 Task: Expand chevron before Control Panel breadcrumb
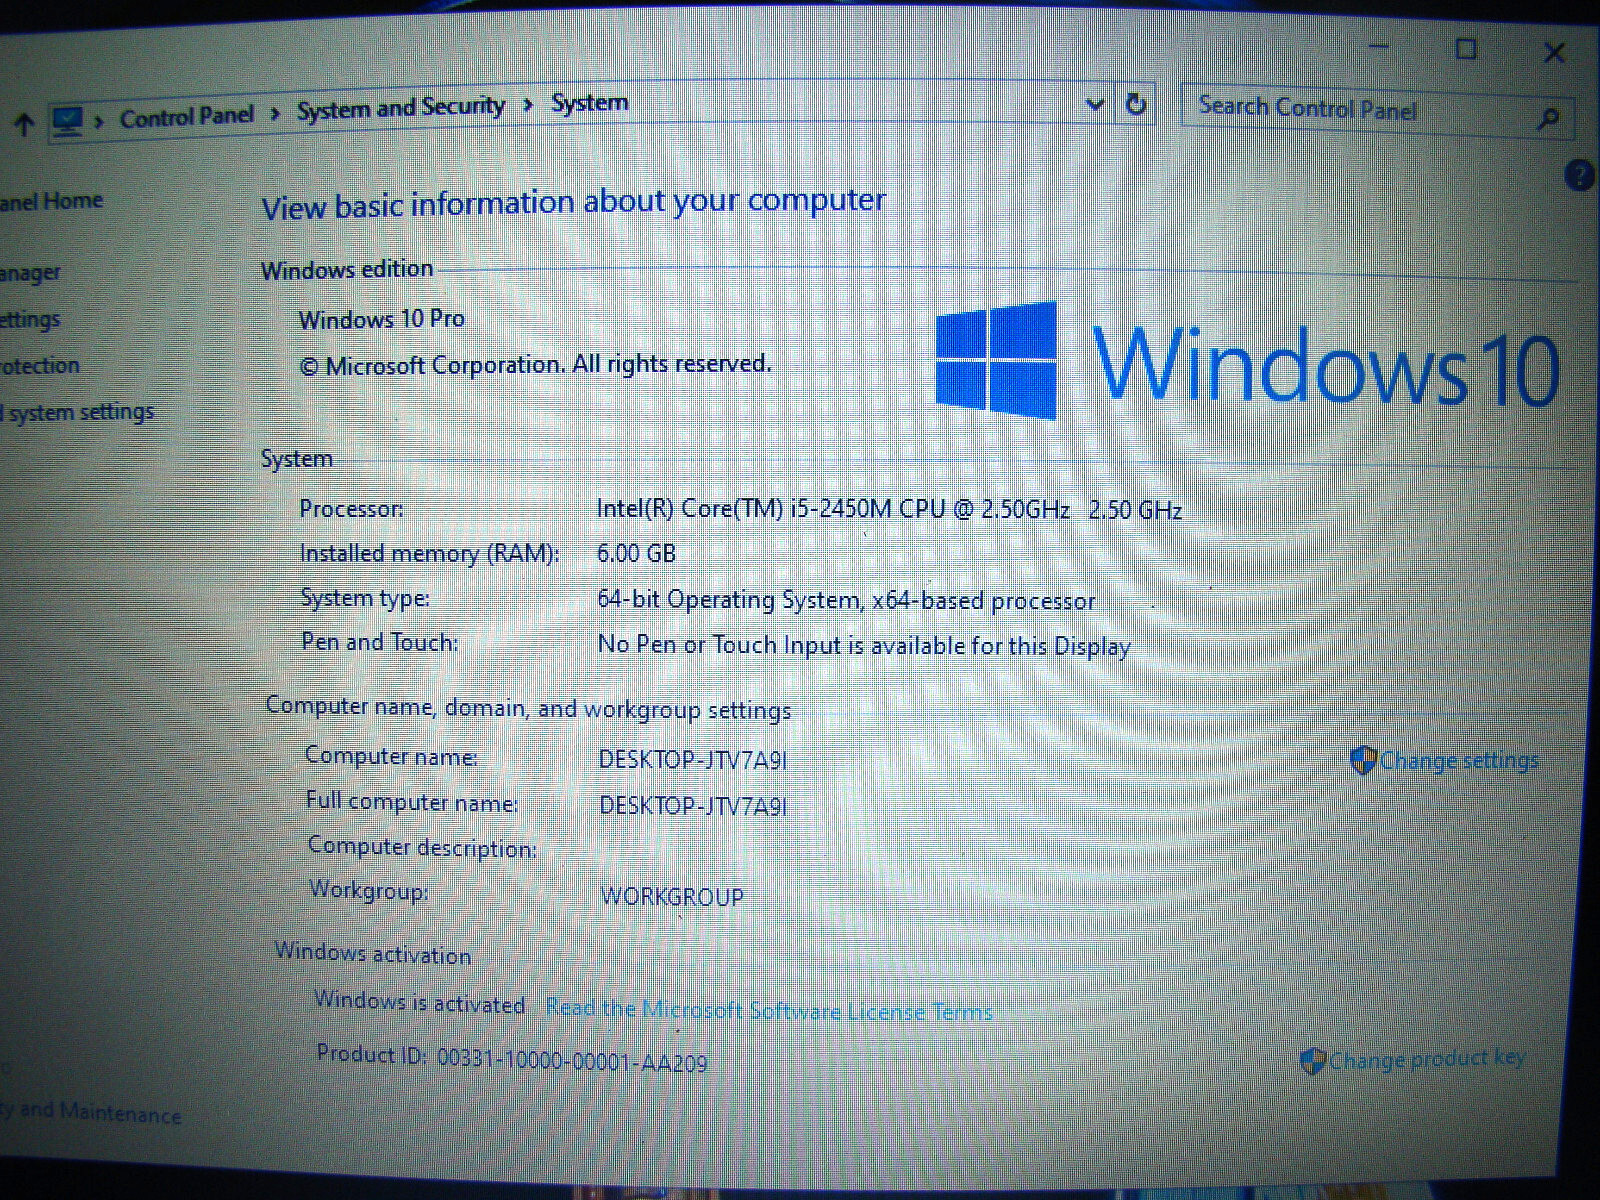pyautogui.click(x=99, y=121)
